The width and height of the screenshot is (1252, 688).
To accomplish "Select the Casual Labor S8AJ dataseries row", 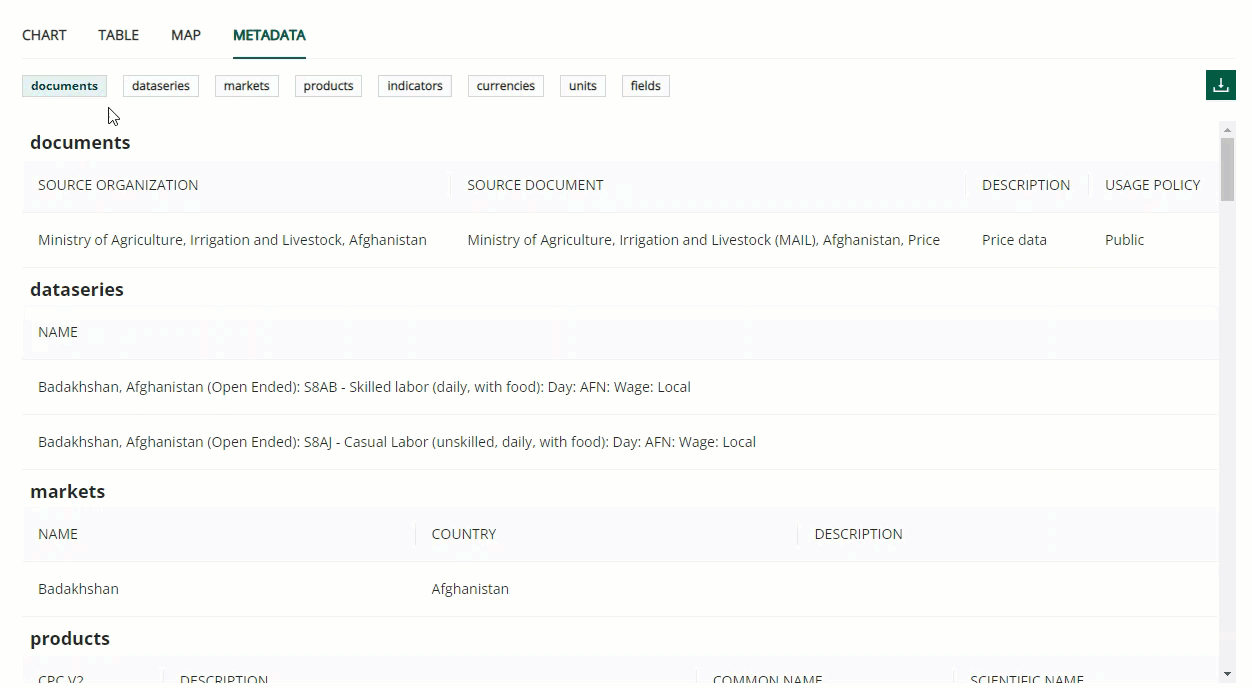I will coord(396,442).
